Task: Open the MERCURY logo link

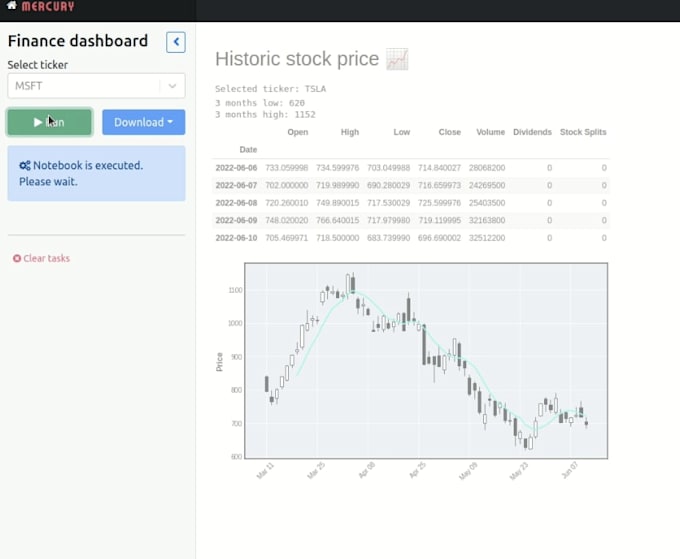Action: click(x=48, y=6)
